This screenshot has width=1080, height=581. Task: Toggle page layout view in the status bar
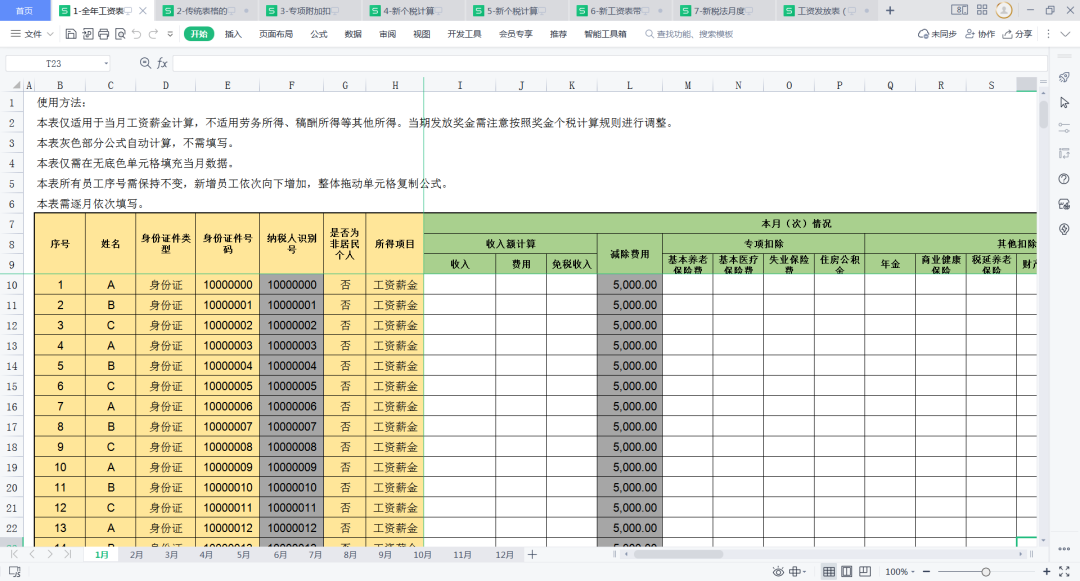(x=847, y=571)
